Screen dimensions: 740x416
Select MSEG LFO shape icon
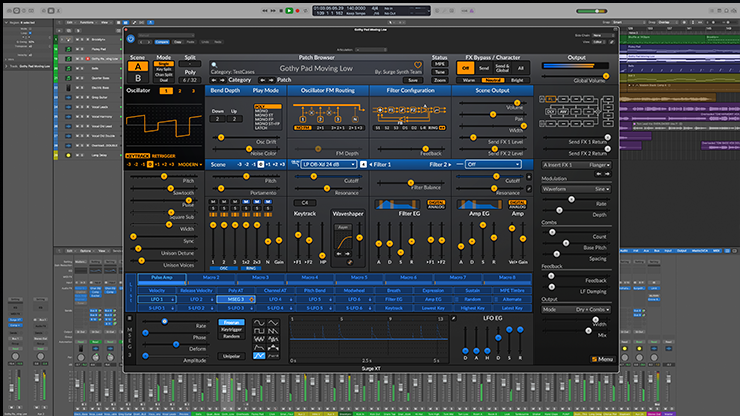click(259, 356)
